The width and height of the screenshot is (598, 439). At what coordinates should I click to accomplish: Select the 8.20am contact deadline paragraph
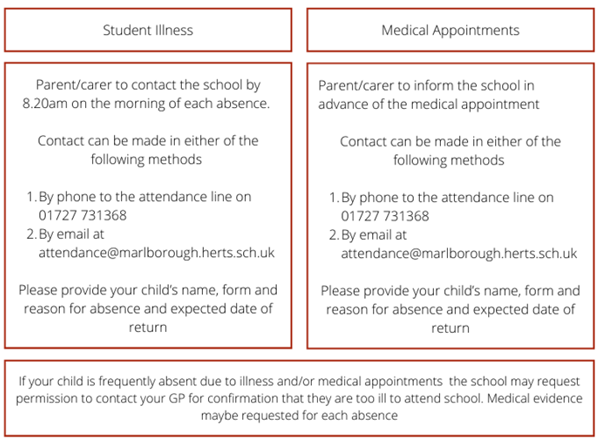pyautogui.click(x=146, y=94)
